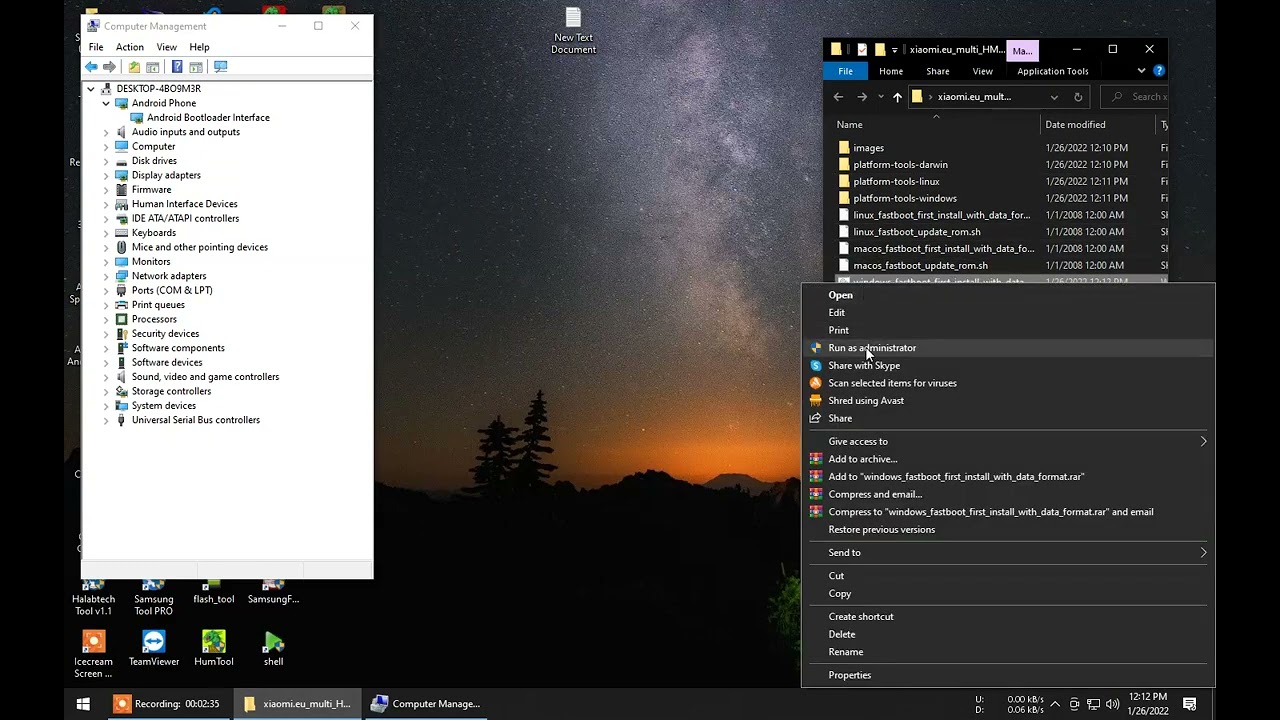Open the shell desktop shortcut
Viewport: 1280px width, 720px height.
(273, 648)
